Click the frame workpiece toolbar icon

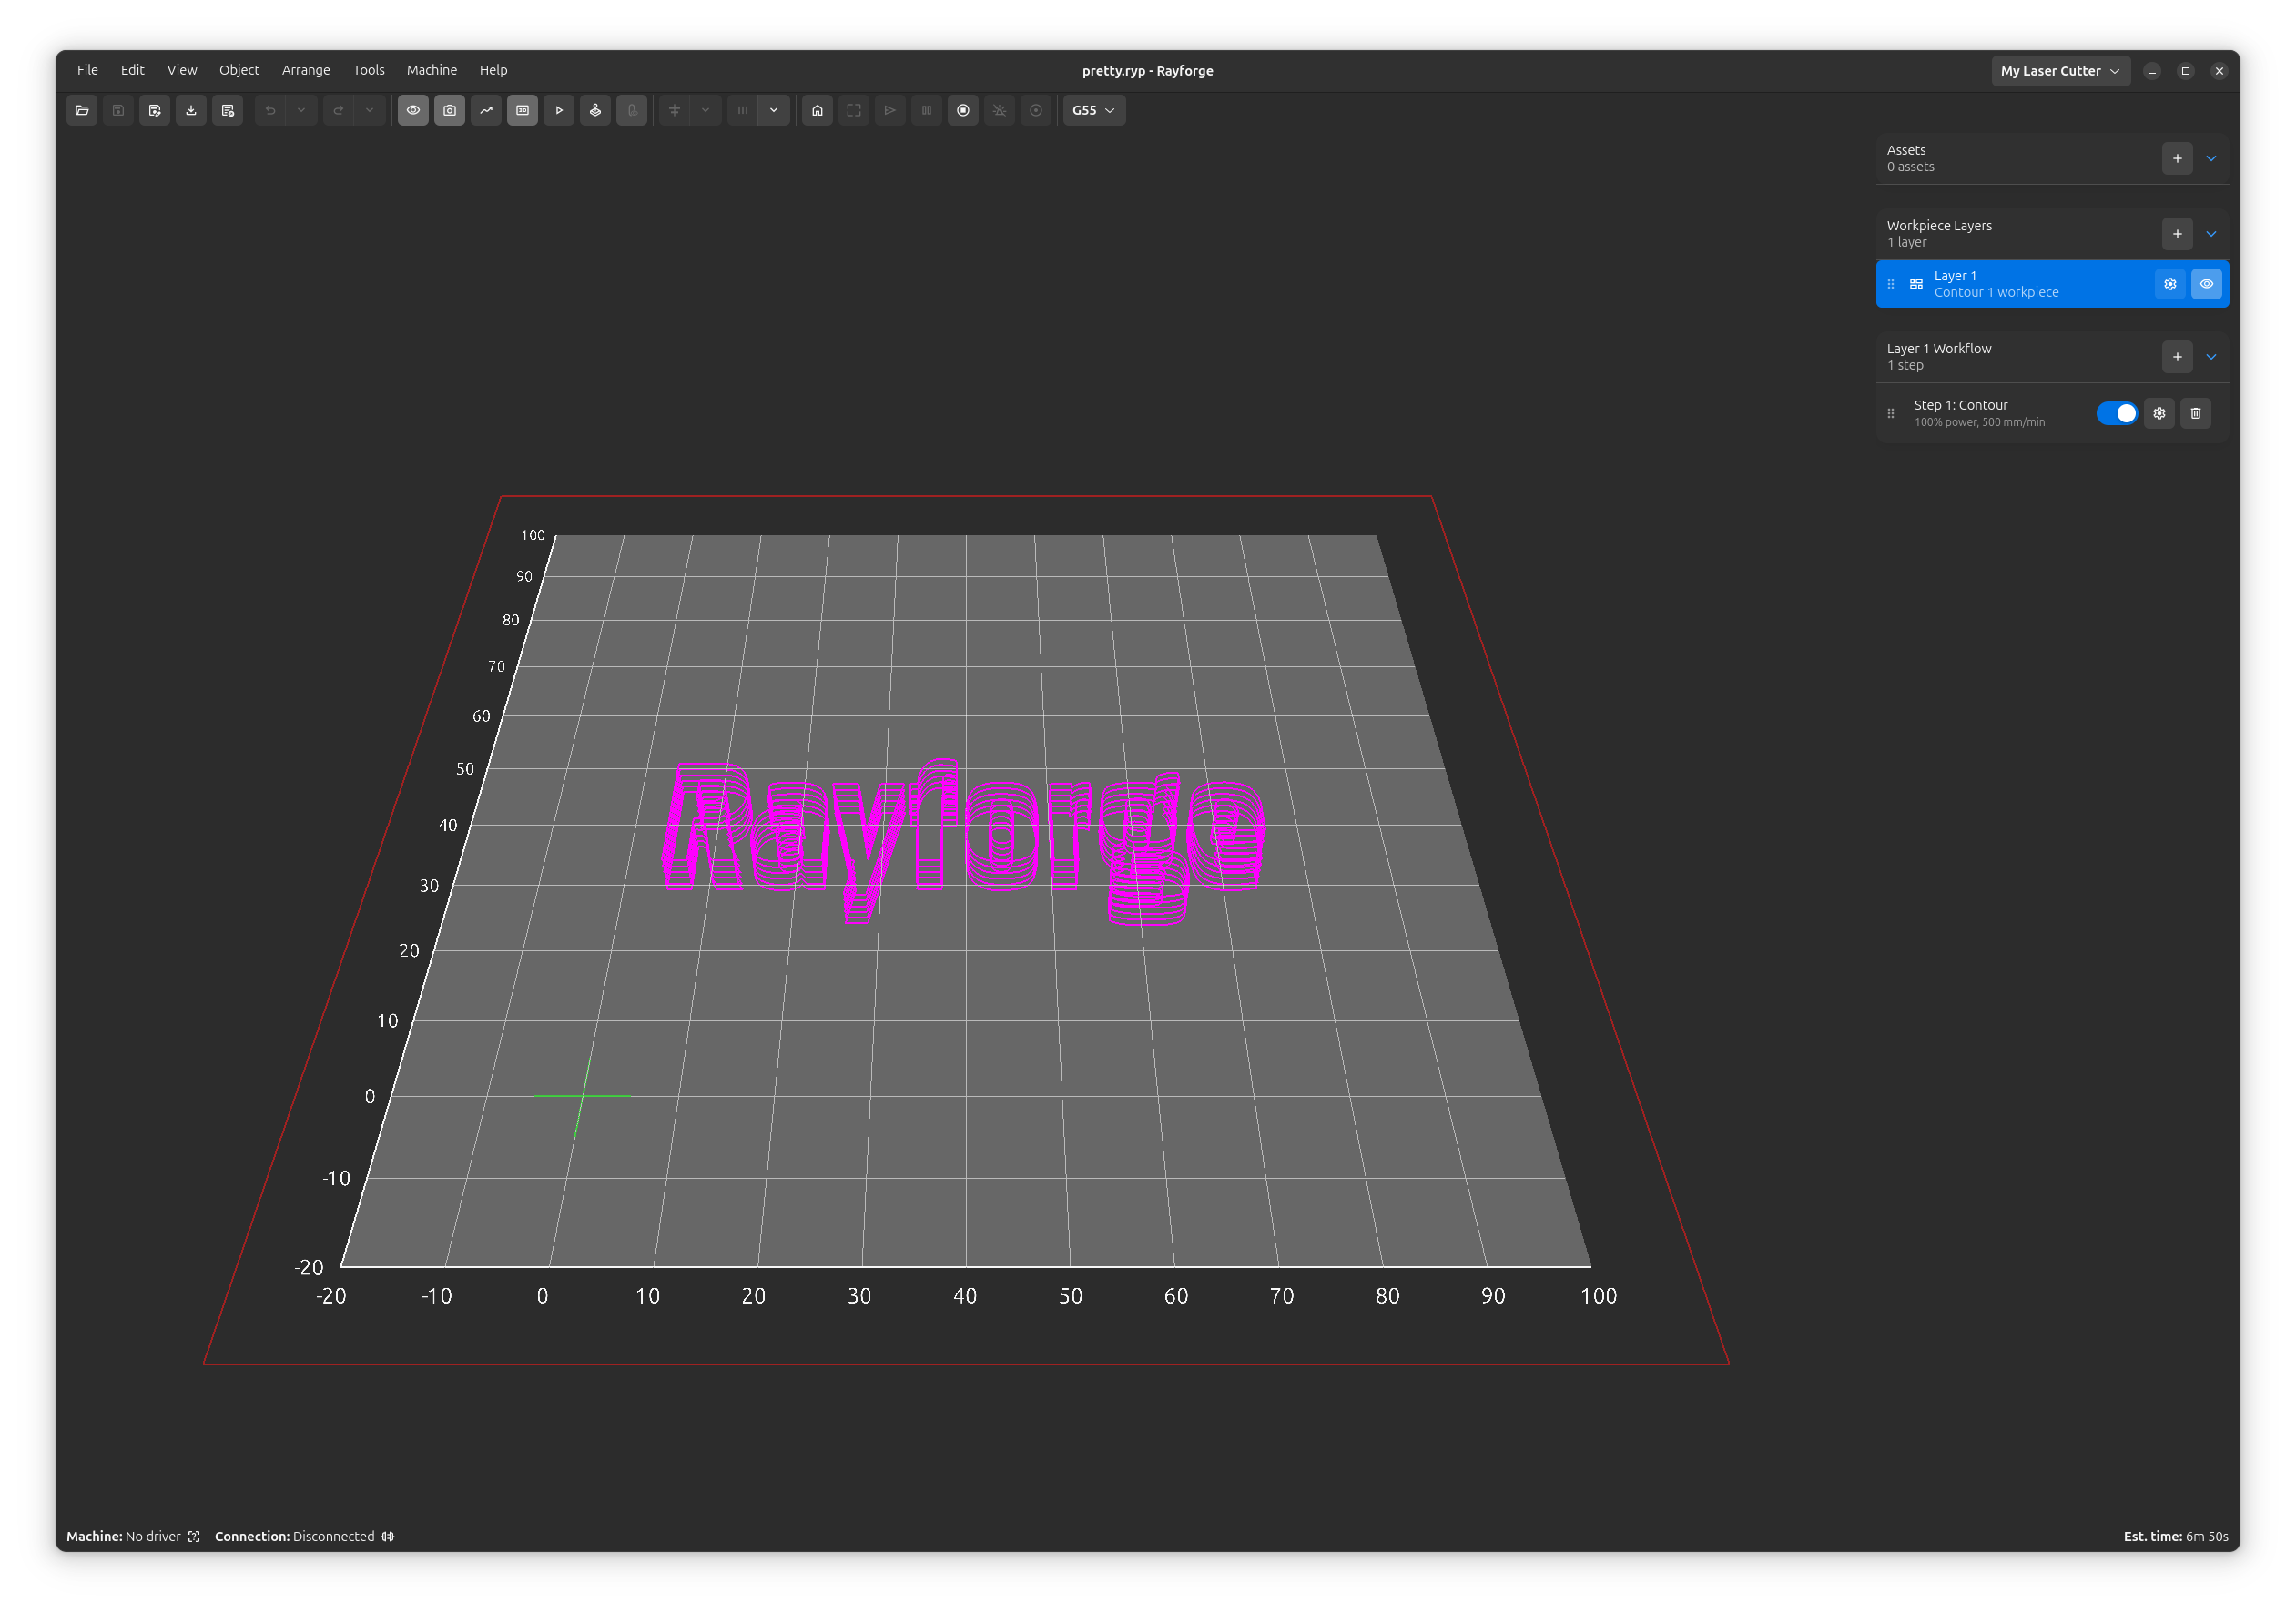854,110
